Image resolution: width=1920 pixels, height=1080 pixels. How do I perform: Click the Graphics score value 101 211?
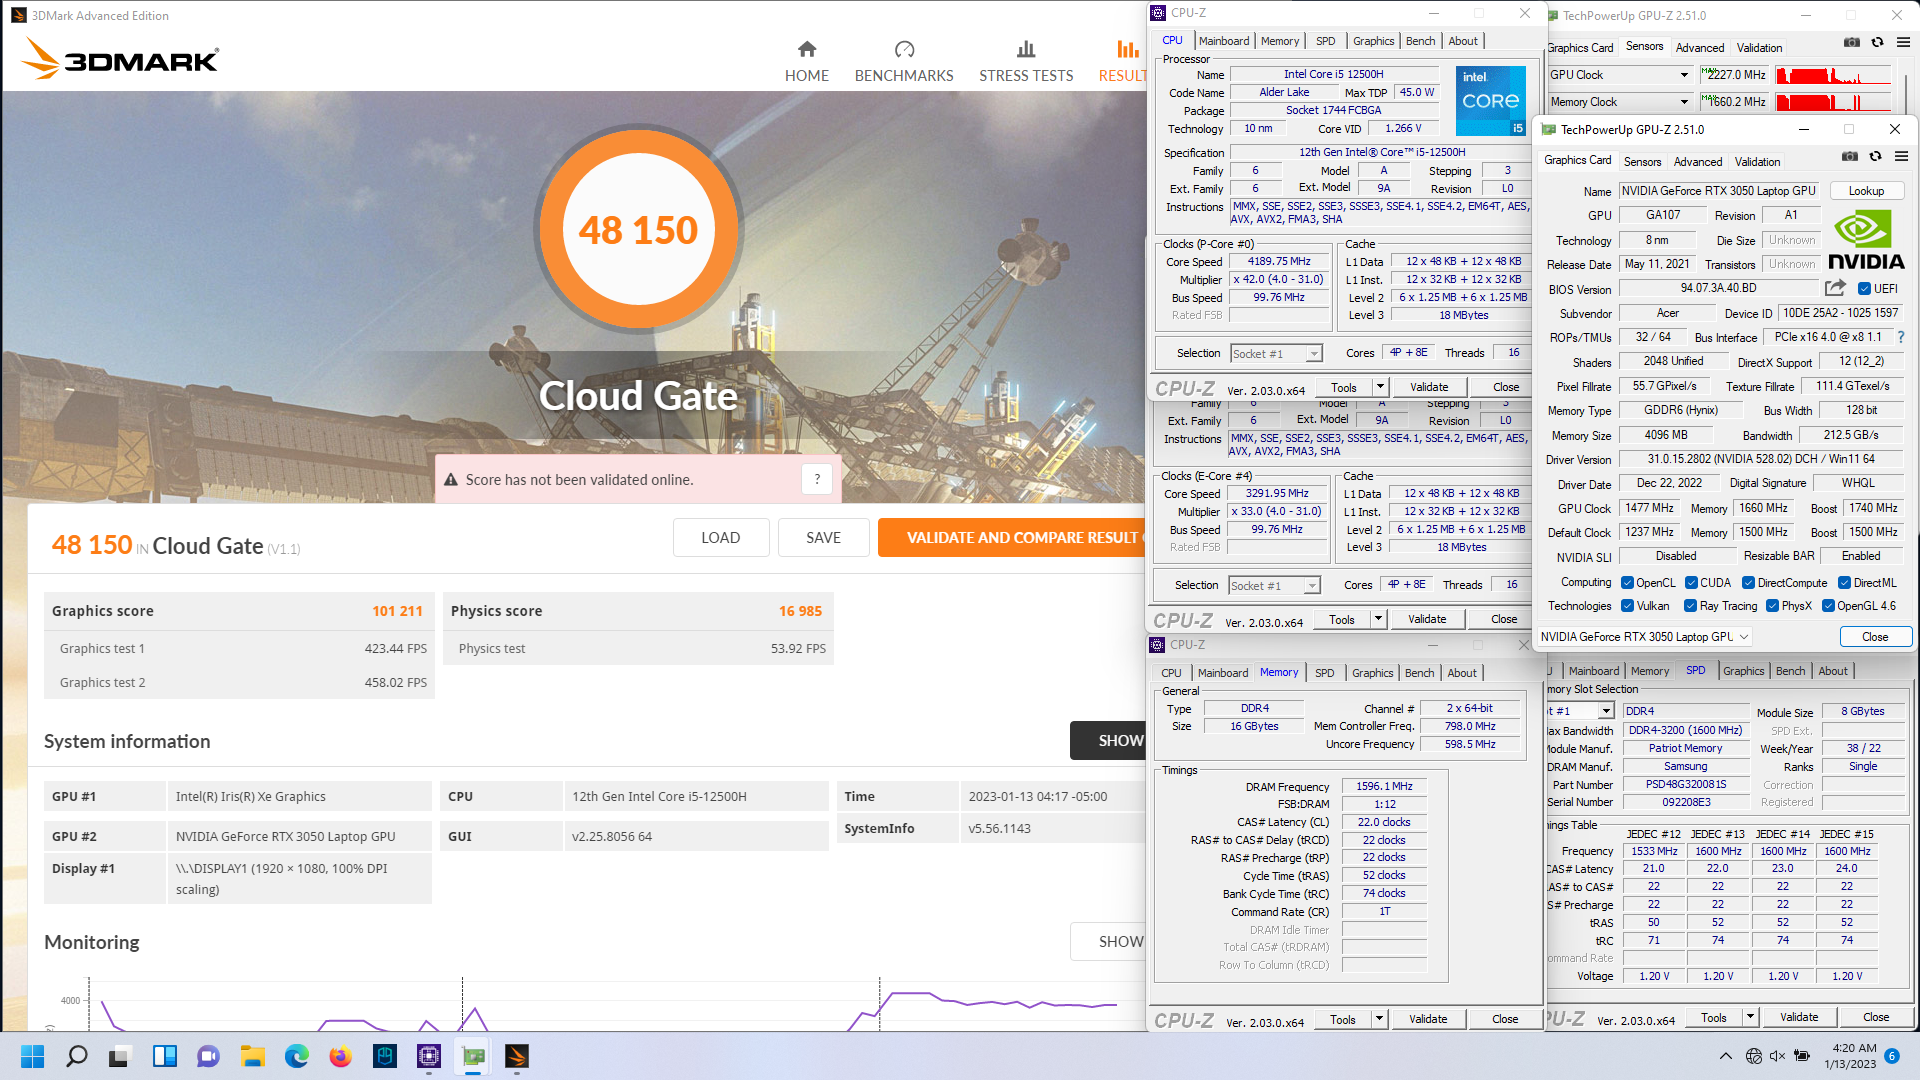[x=397, y=611]
